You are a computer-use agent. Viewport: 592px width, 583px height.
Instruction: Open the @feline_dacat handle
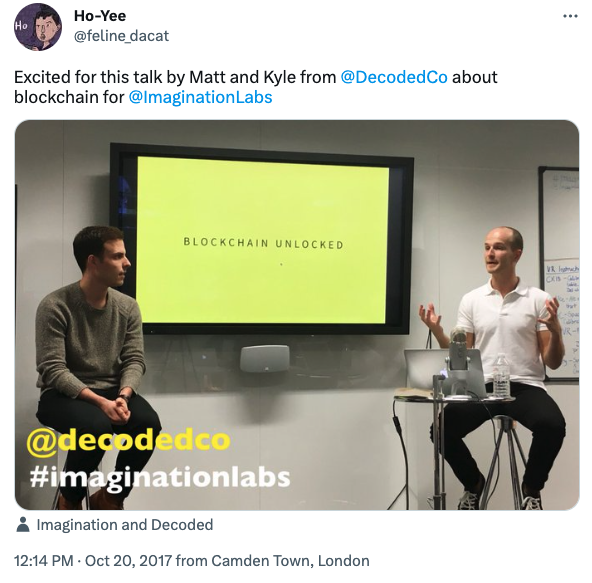pos(121,36)
